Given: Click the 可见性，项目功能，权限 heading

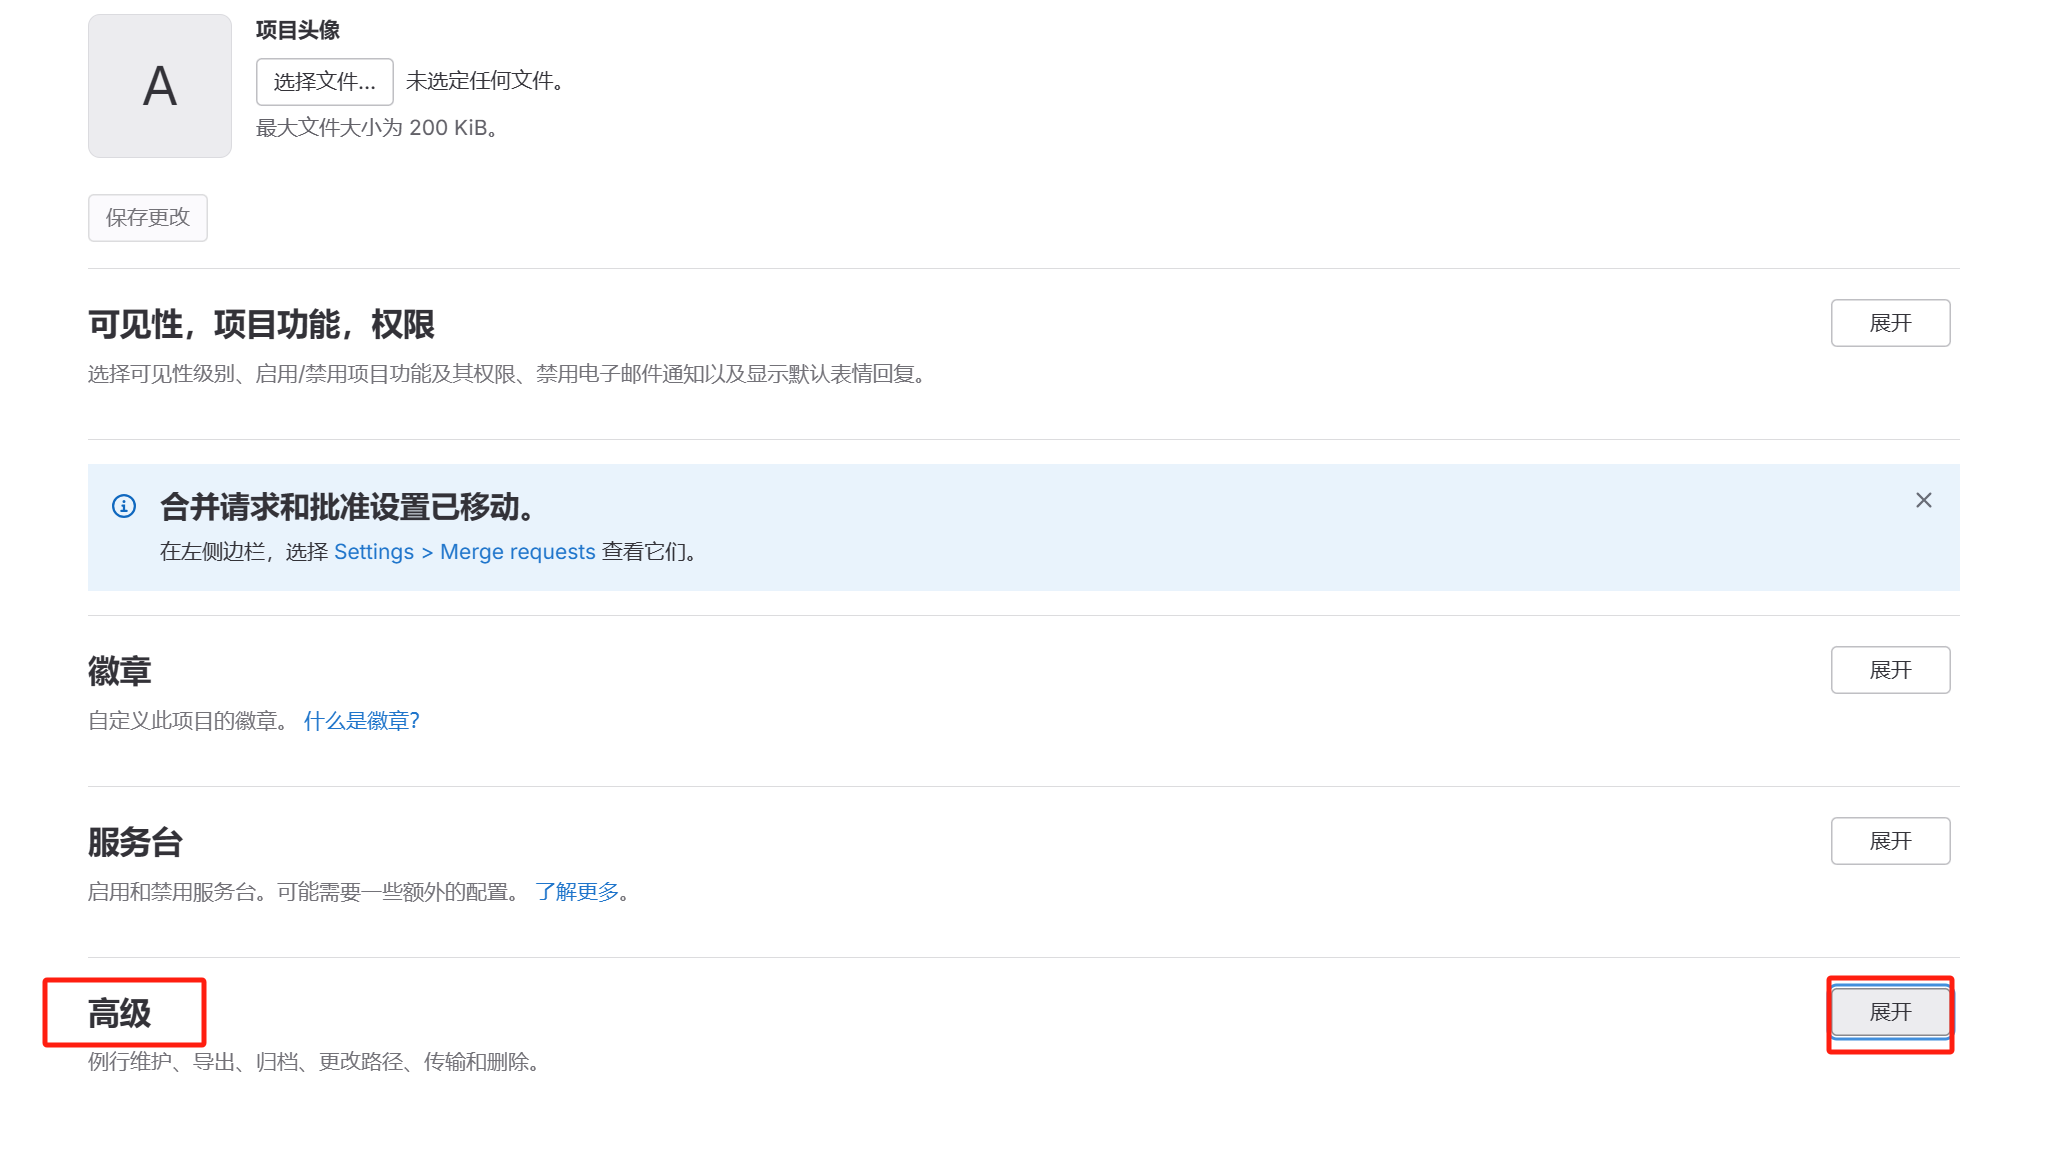Looking at the screenshot, I should pyautogui.click(x=261, y=325).
